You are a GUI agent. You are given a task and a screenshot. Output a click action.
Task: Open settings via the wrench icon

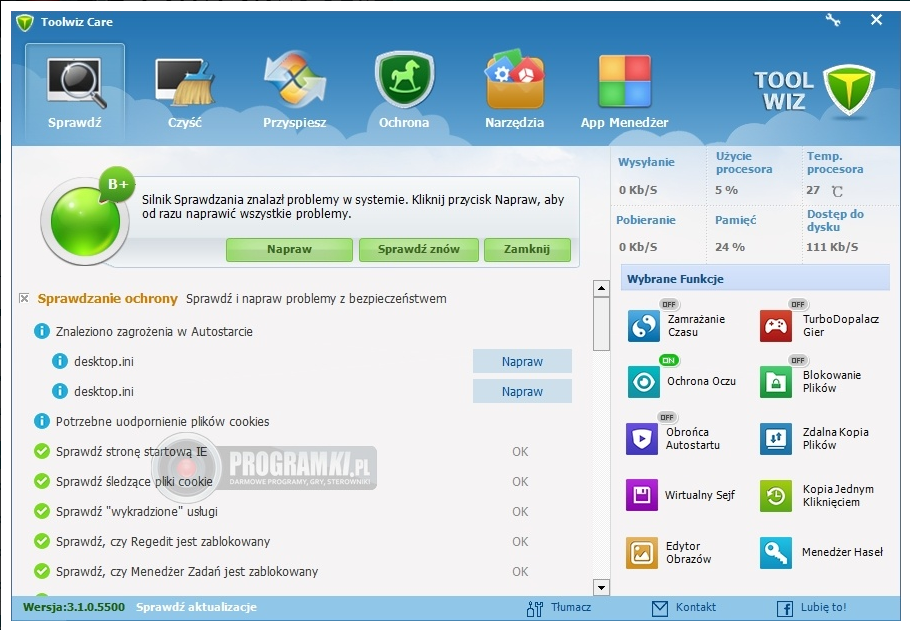(x=833, y=20)
